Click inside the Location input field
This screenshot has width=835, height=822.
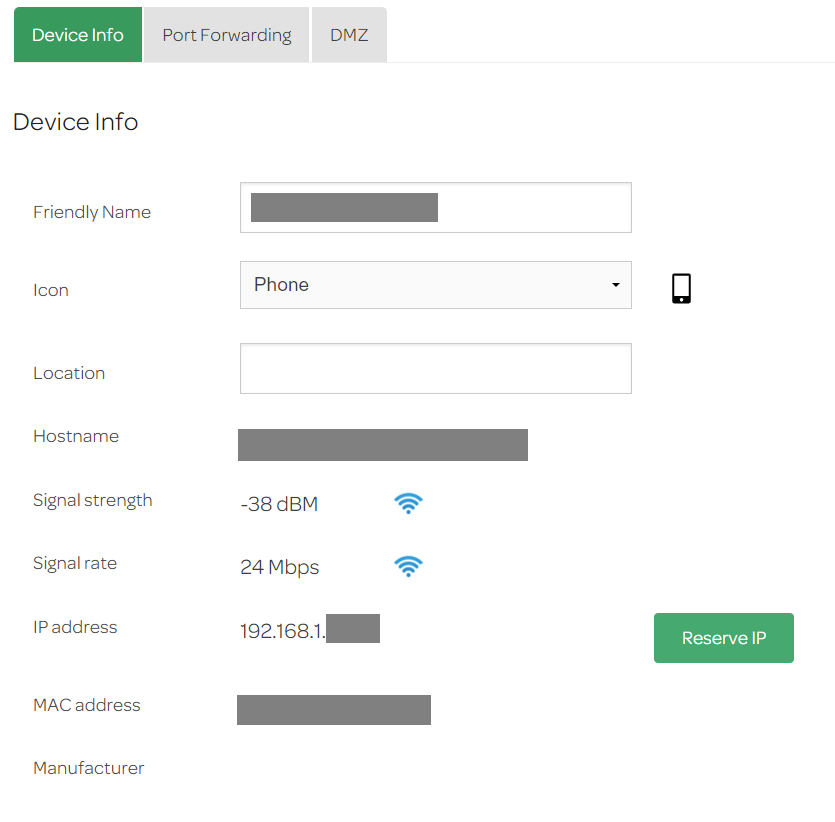pos(435,368)
